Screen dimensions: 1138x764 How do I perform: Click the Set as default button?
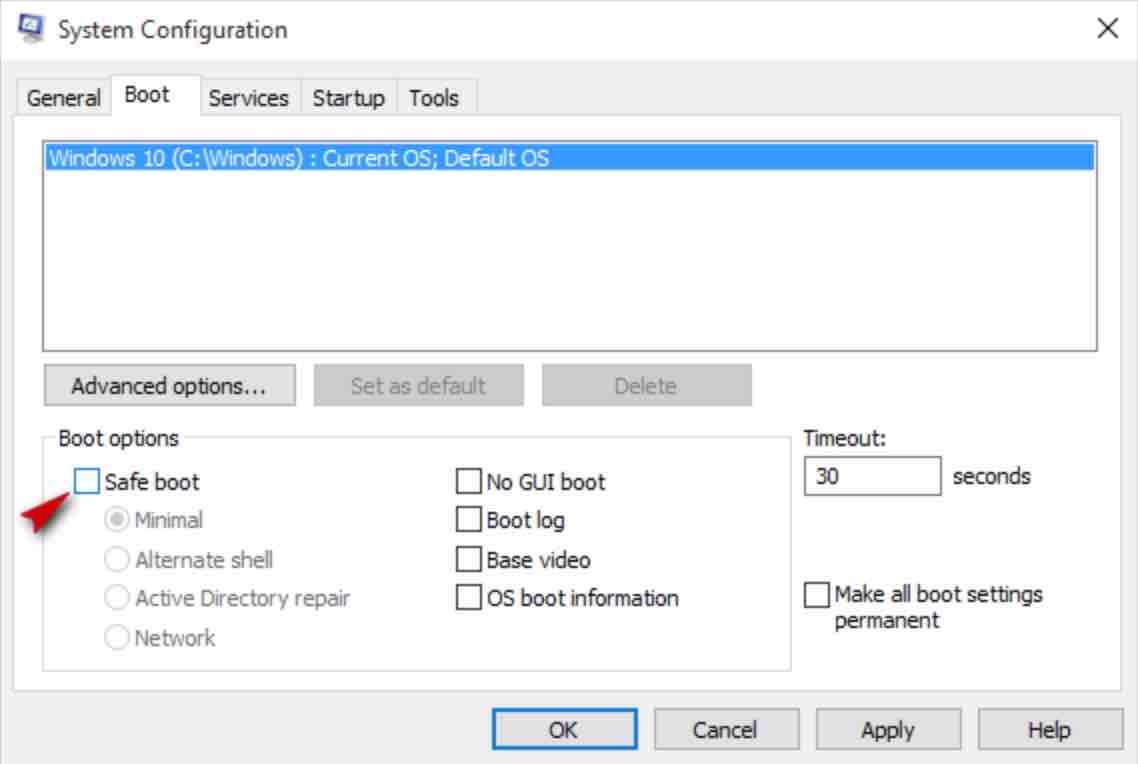point(418,385)
